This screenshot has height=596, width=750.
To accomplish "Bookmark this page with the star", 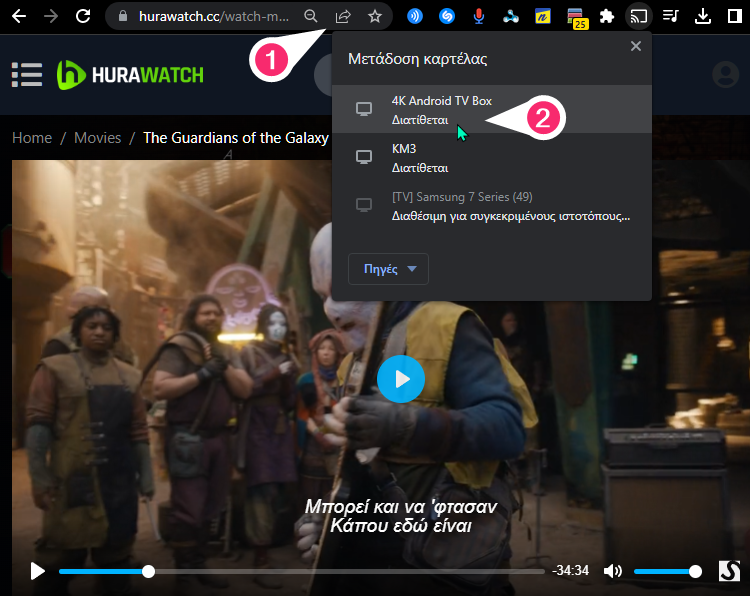I will coord(375,16).
